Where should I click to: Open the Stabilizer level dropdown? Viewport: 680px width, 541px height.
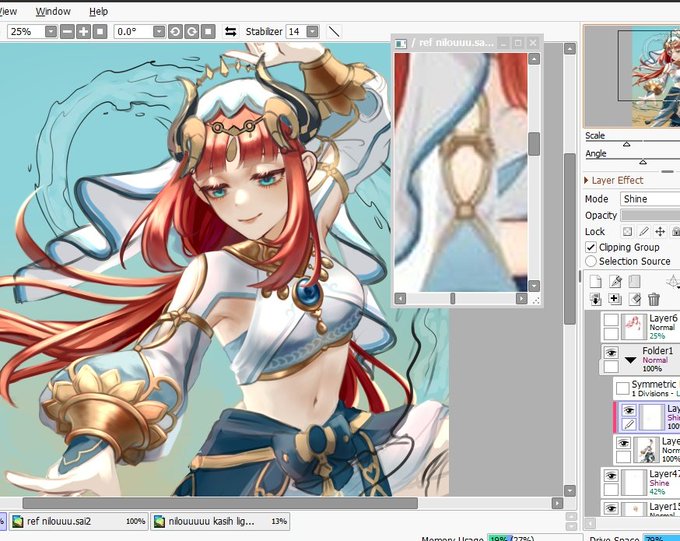(312, 32)
